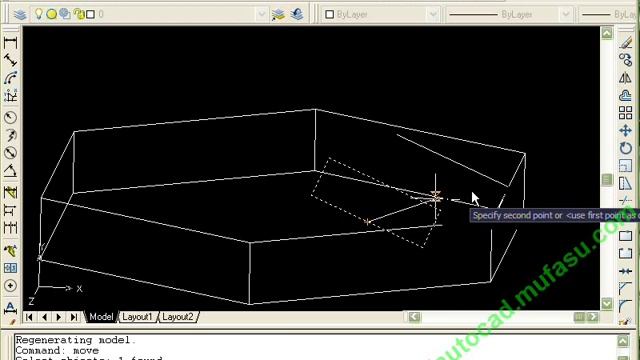Image resolution: width=640 pixels, height=360 pixels.
Task: Toggle layer 0 viewport freeze icon
Action: click(64, 14)
